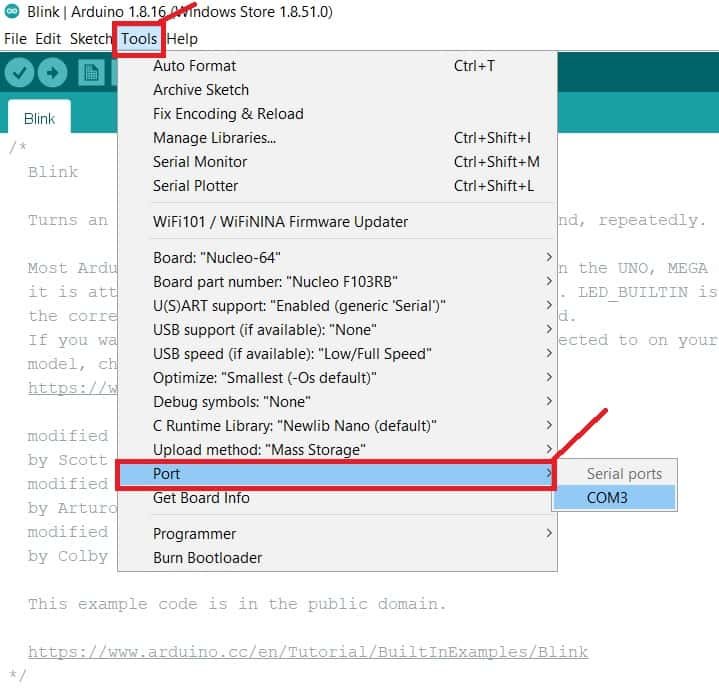Click the Upload arrow toolbar icon
The height and width of the screenshot is (697, 719).
point(52,72)
